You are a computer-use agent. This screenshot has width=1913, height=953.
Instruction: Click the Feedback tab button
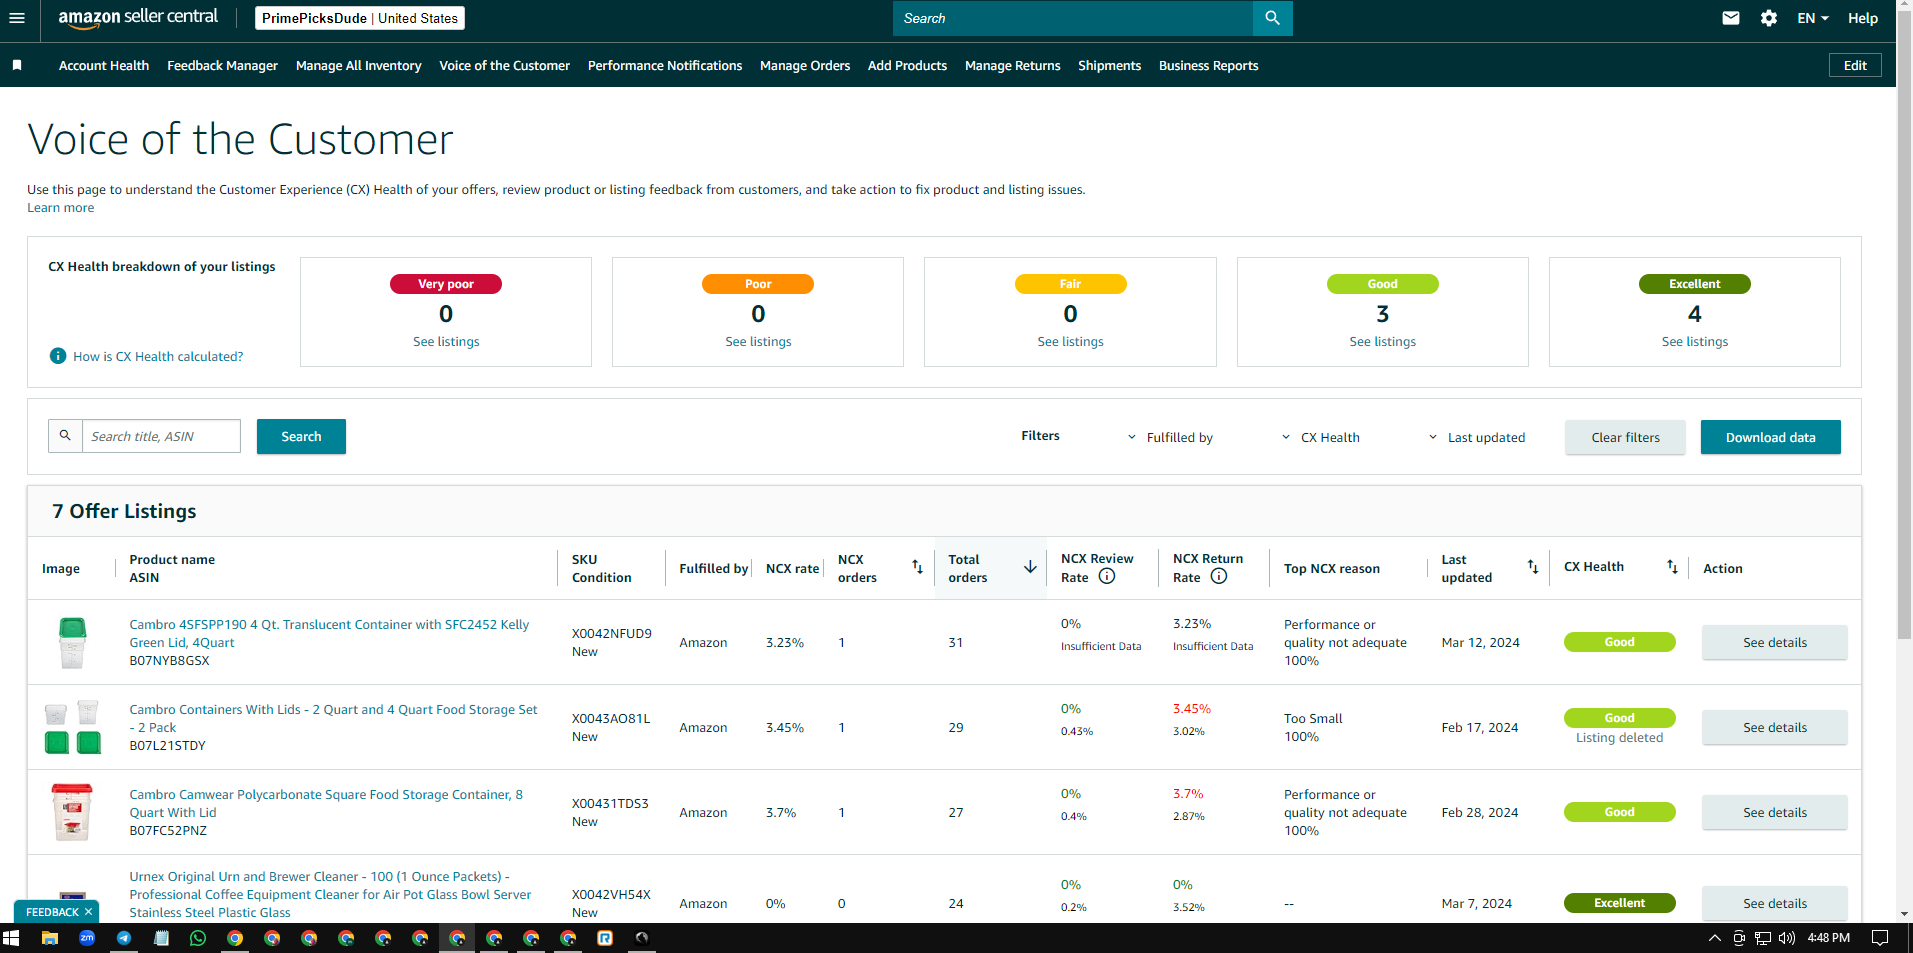click(x=52, y=912)
